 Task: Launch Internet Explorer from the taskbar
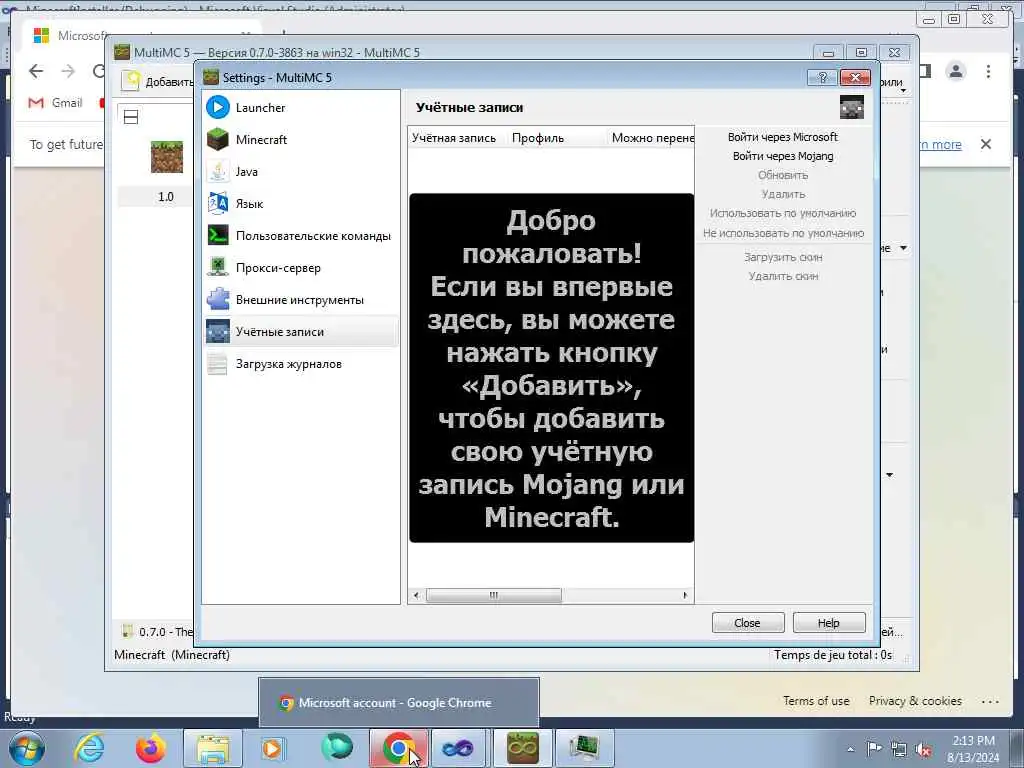click(89, 748)
